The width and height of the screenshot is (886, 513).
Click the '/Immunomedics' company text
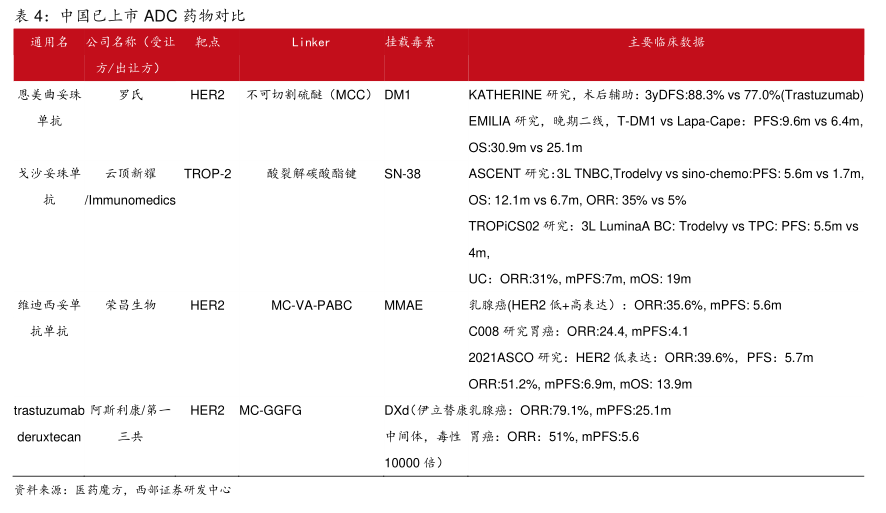tap(131, 200)
